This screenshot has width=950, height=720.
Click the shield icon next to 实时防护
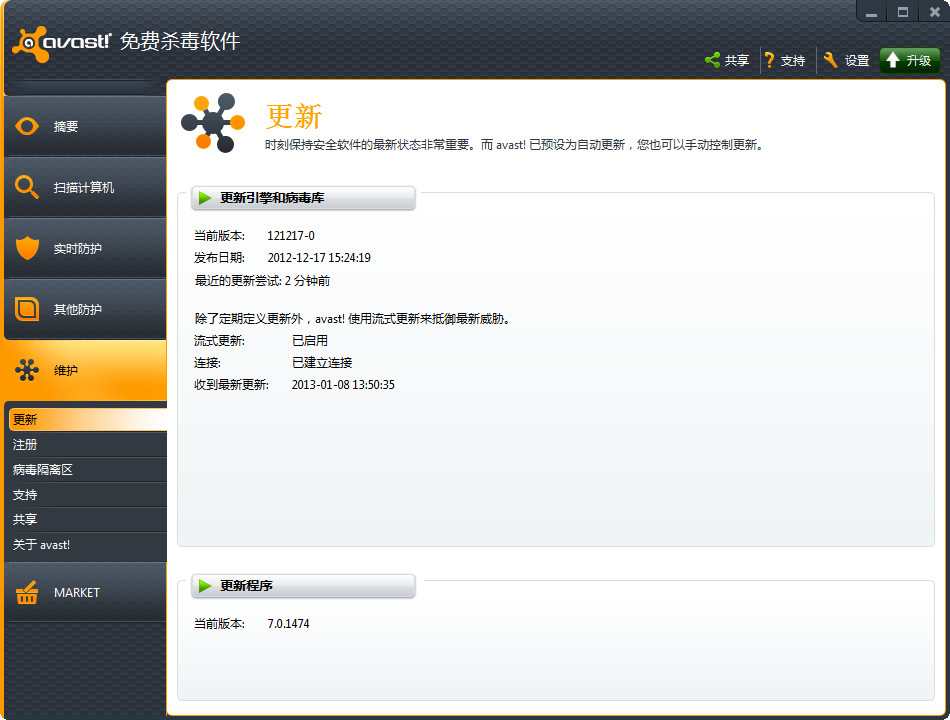tap(27, 248)
